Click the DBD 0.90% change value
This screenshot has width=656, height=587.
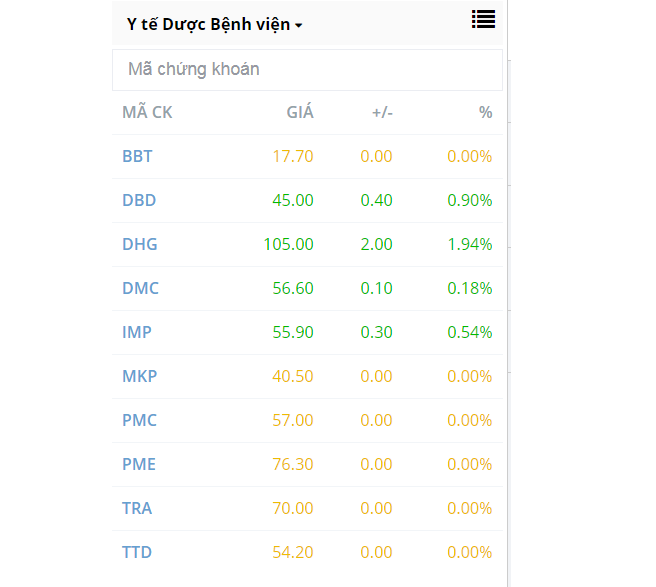coord(470,200)
